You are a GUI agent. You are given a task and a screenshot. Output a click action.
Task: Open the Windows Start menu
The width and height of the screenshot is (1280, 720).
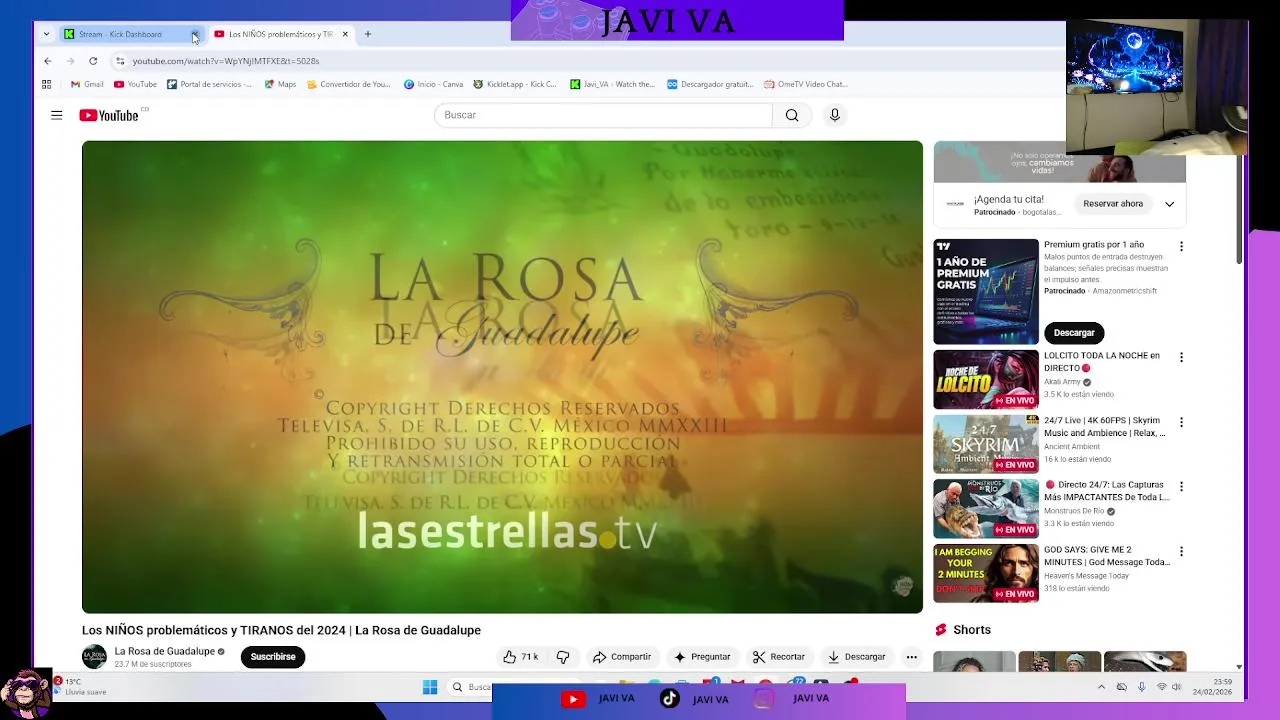coord(430,687)
